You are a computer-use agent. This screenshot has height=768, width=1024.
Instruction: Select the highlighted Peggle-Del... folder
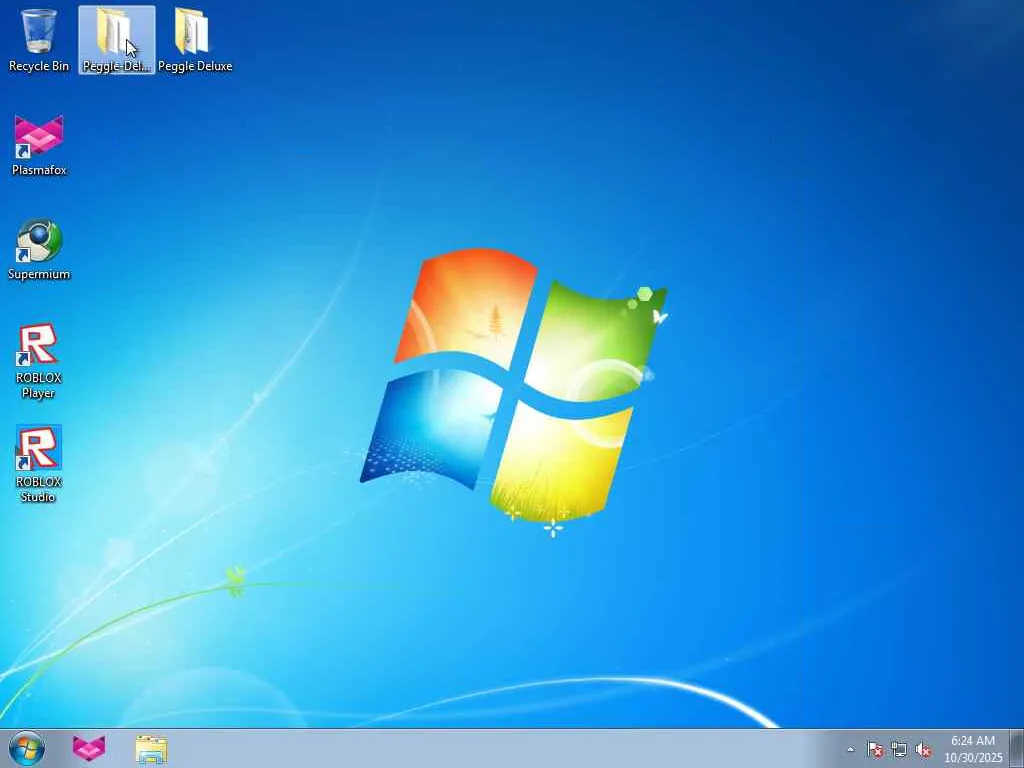coord(117,40)
